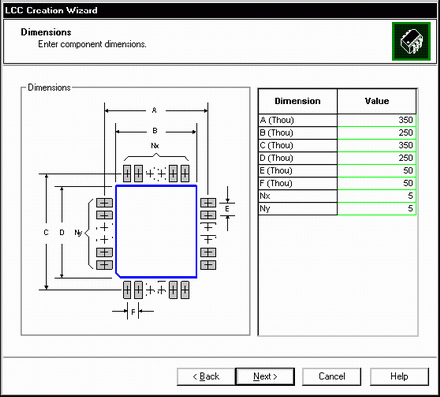440x397 pixels.
Task: Click the green chip component icon
Action: tap(411, 41)
